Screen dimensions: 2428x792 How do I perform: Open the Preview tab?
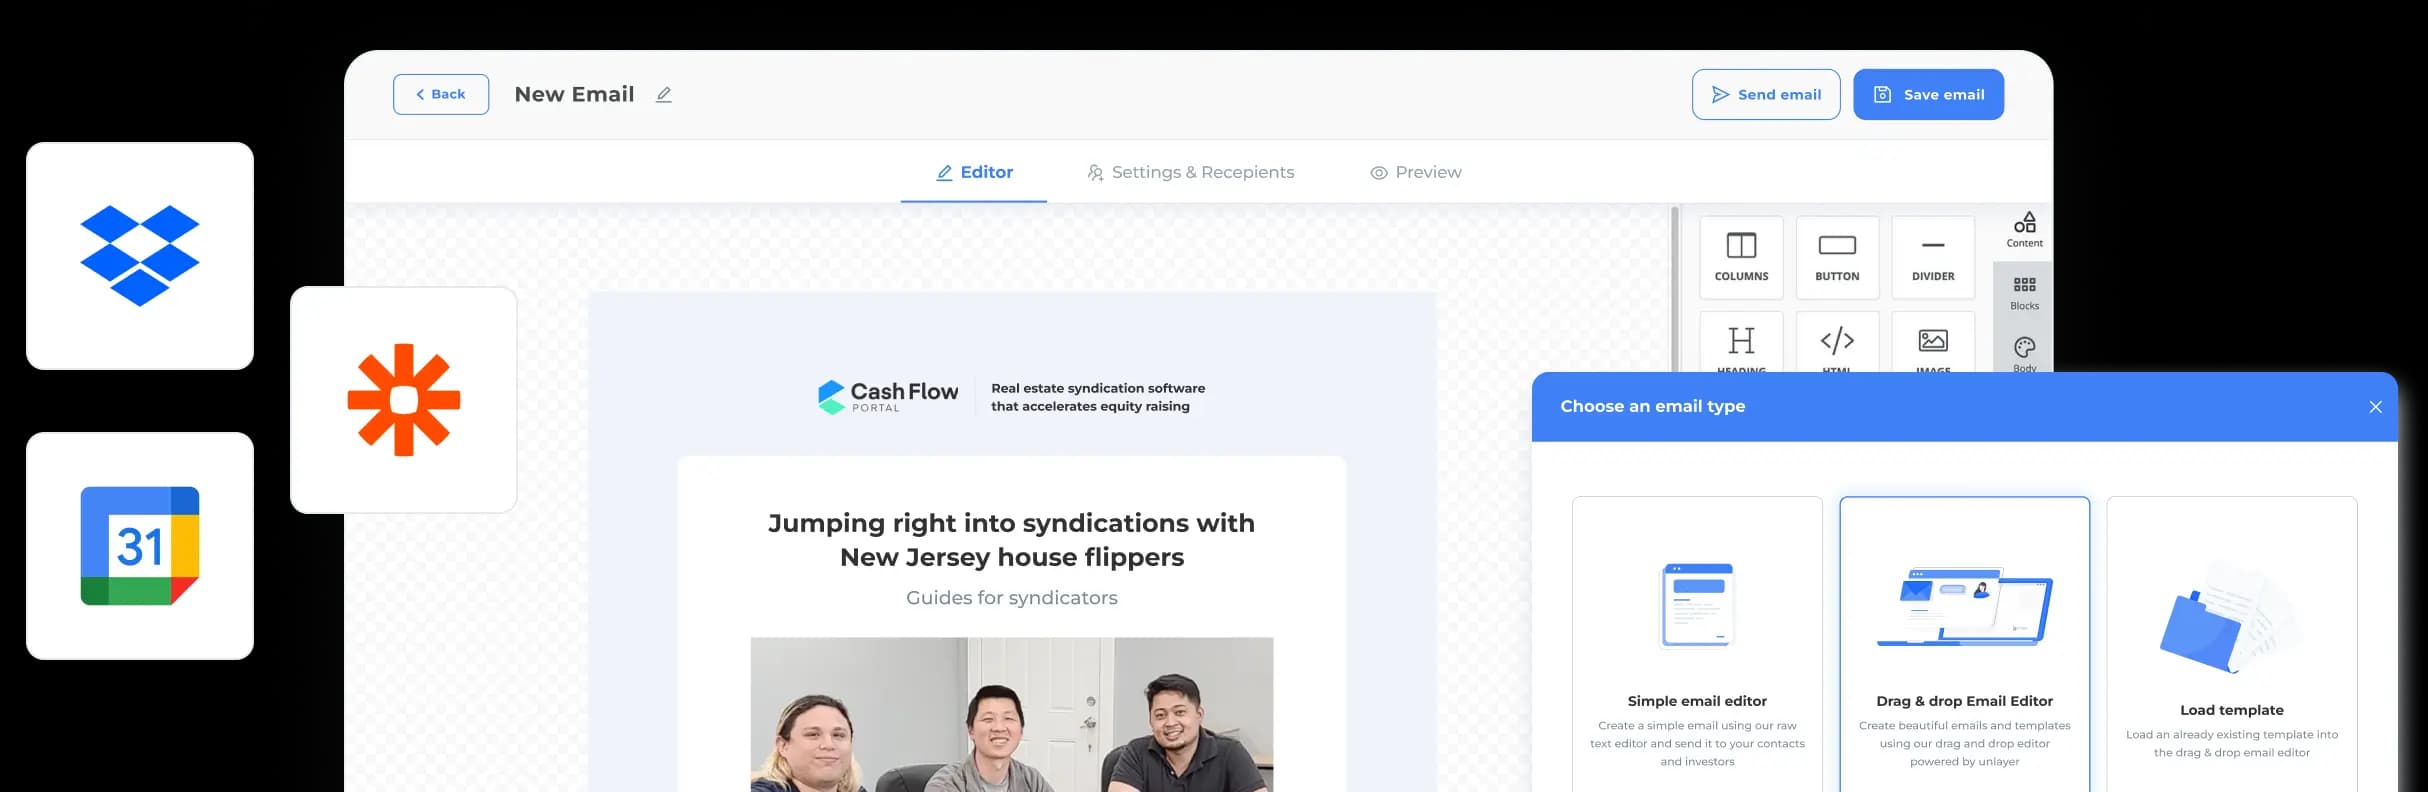coord(1415,172)
